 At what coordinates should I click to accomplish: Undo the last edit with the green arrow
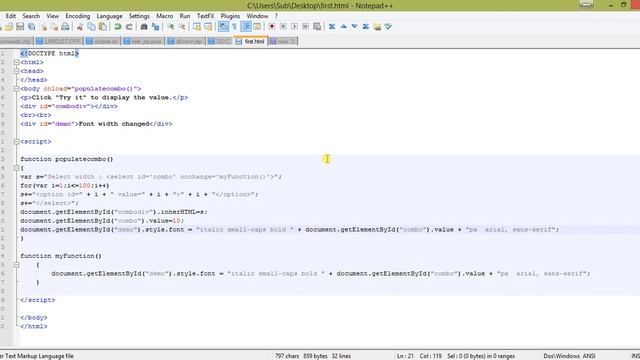point(118,27)
